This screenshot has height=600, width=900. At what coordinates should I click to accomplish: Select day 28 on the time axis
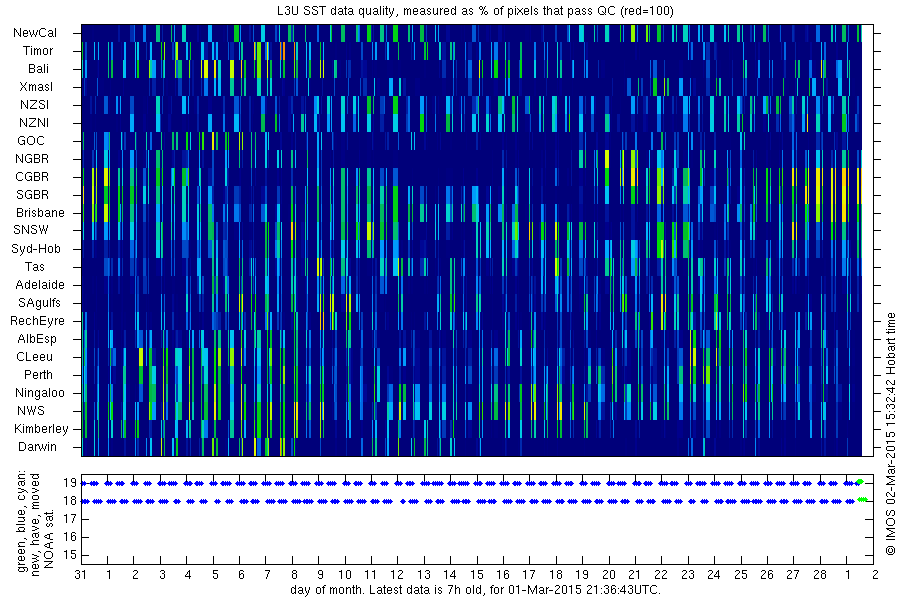pos(820,575)
